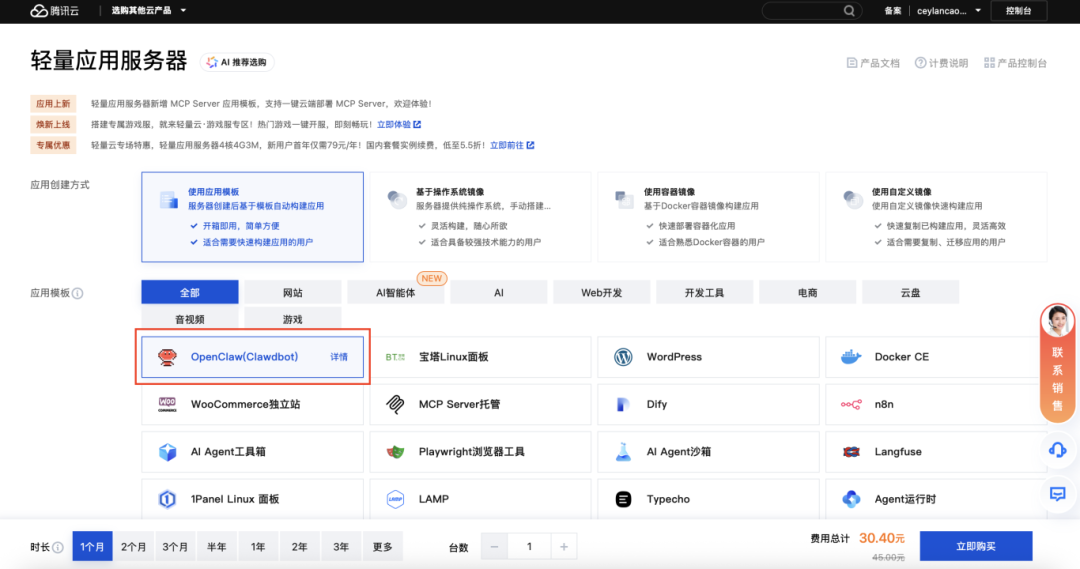Switch to the 全部 template tab

(190, 292)
